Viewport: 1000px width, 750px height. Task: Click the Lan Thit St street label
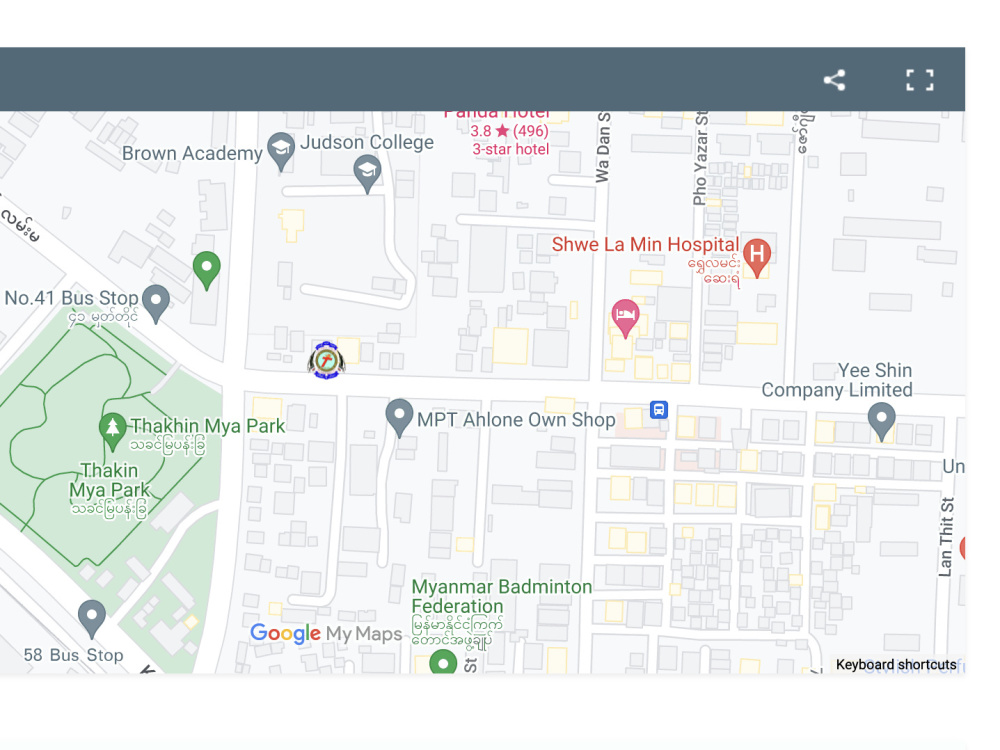pos(946,537)
